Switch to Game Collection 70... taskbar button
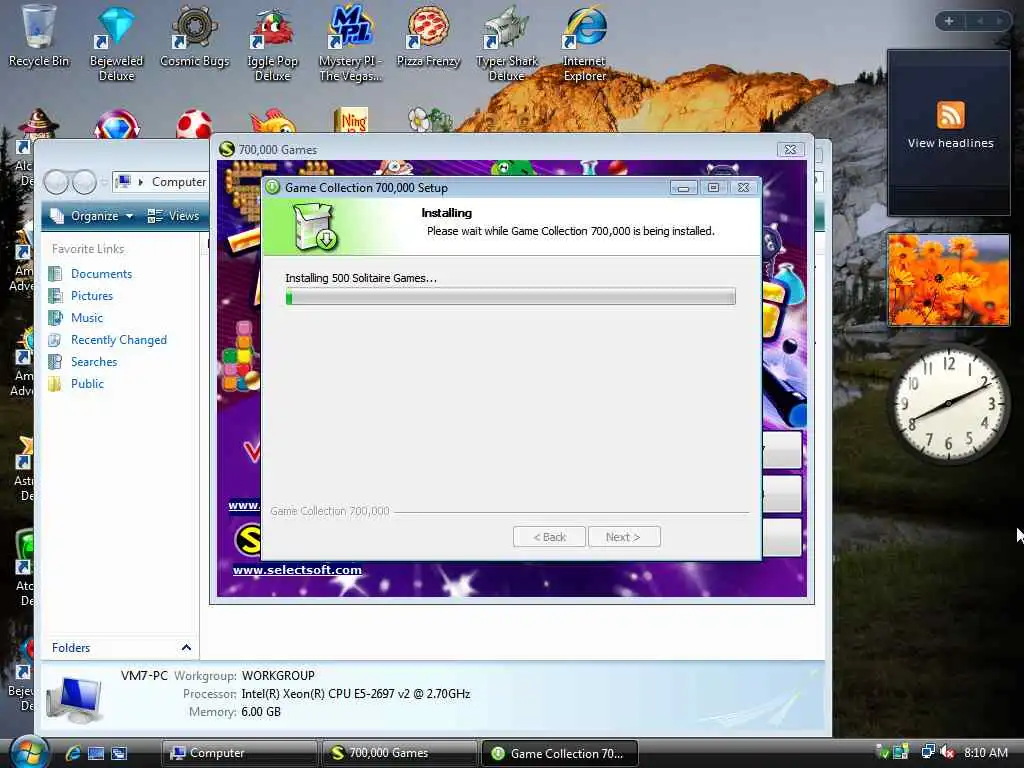1024x768 pixels. click(560, 753)
